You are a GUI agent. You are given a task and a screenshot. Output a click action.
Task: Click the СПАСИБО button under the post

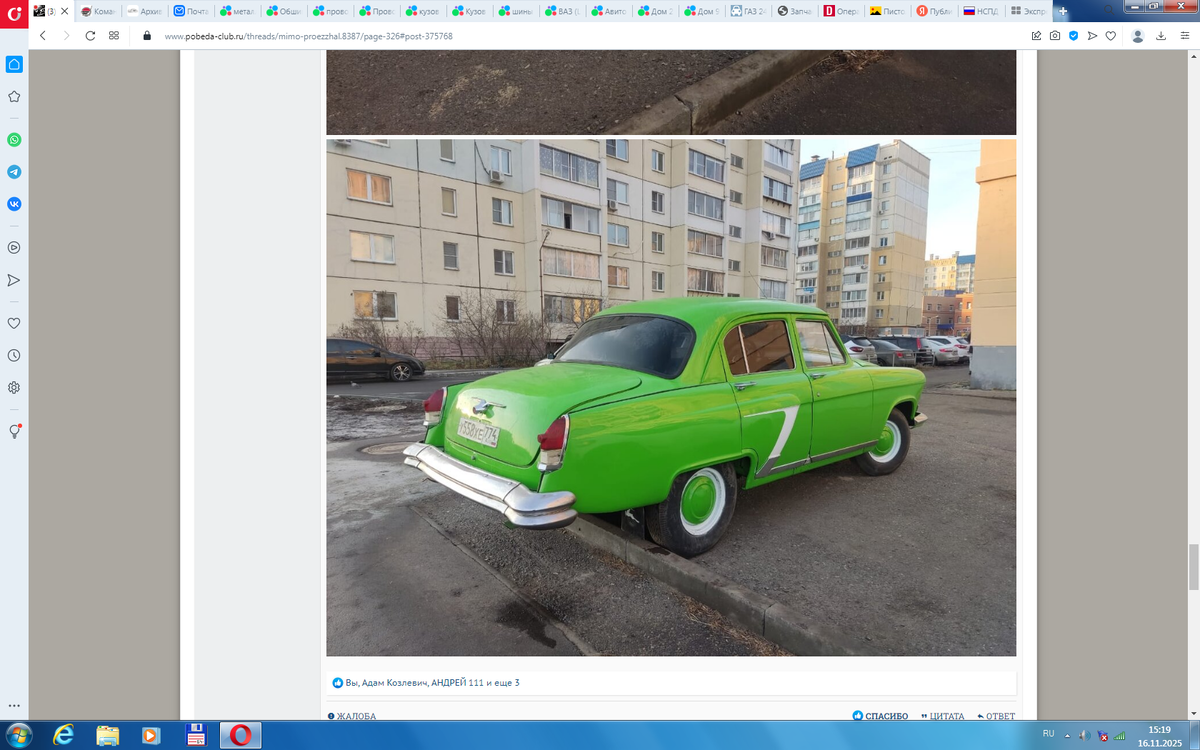pyautogui.click(x=880, y=716)
